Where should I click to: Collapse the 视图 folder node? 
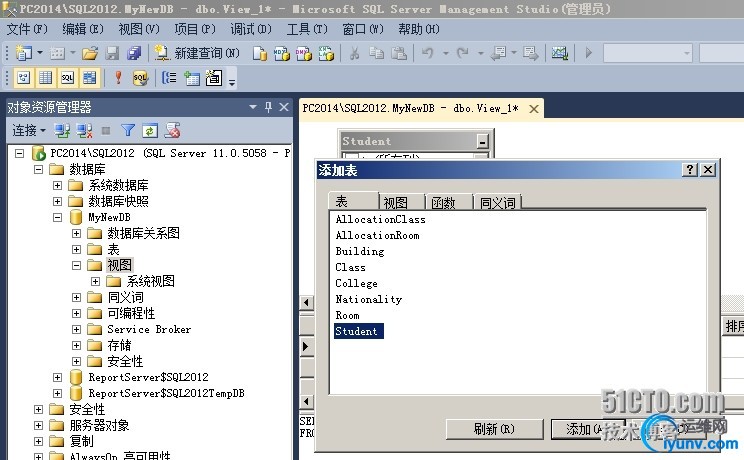76,265
